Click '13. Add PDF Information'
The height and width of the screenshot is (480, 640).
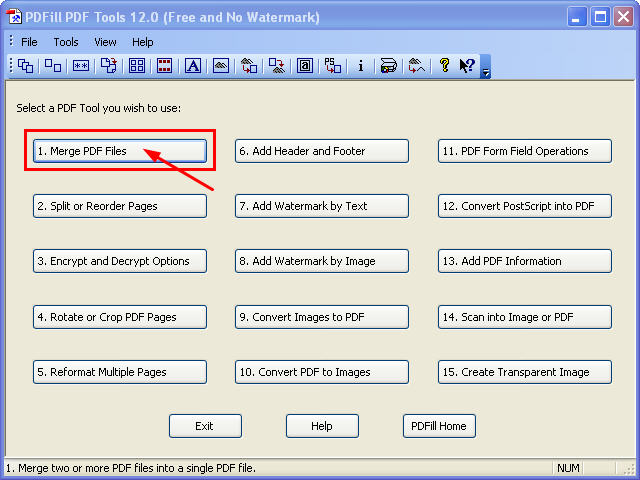[x=525, y=261]
